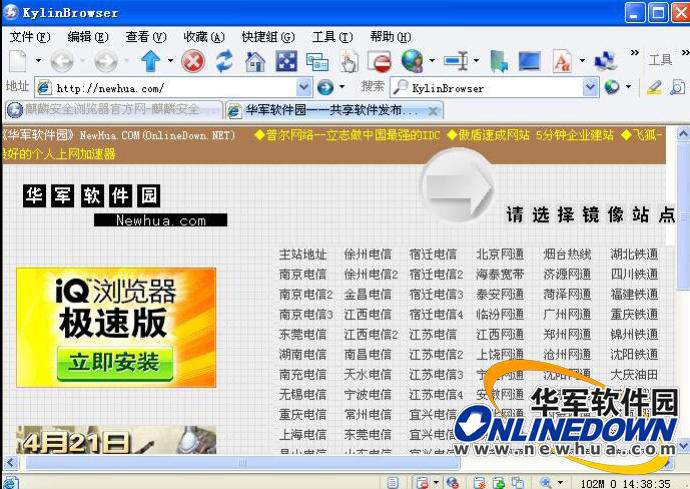Click the overlapping windows toolbar icon
The width and height of the screenshot is (690, 489).
(317, 62)
